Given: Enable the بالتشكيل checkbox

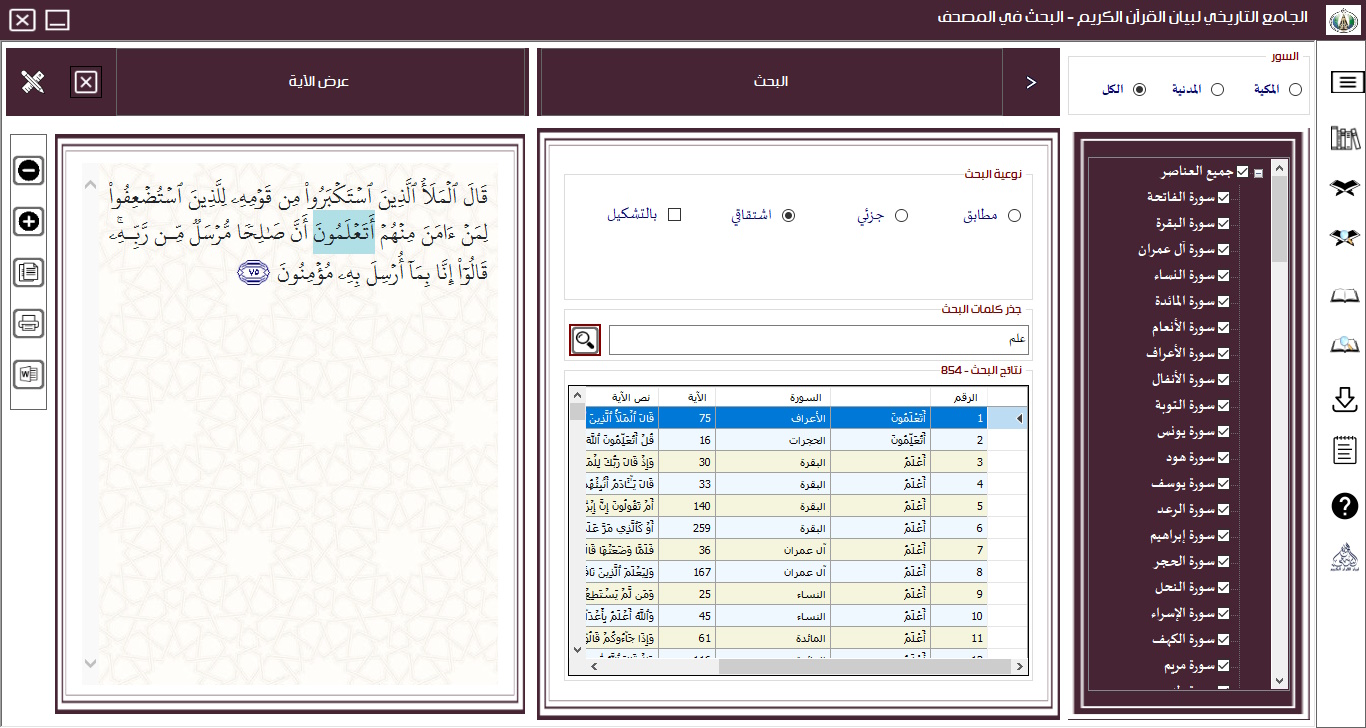Looking at the screenshot, I should [674, 215].
